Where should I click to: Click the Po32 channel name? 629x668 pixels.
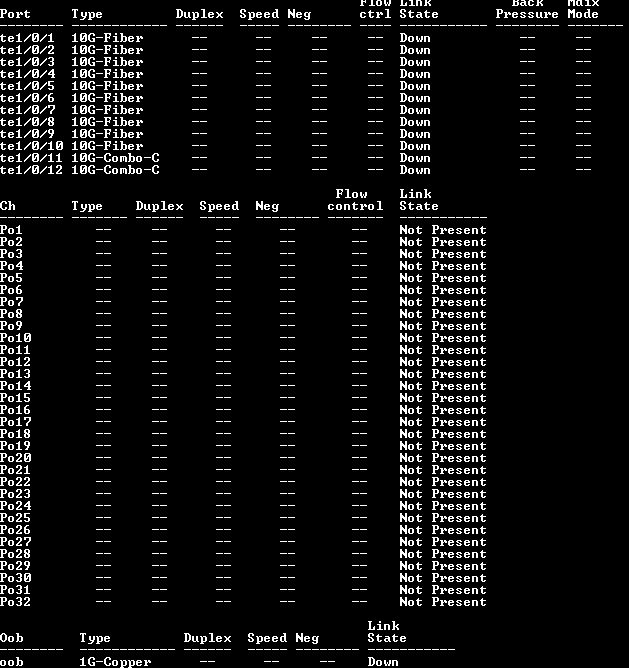coord(15,602)
